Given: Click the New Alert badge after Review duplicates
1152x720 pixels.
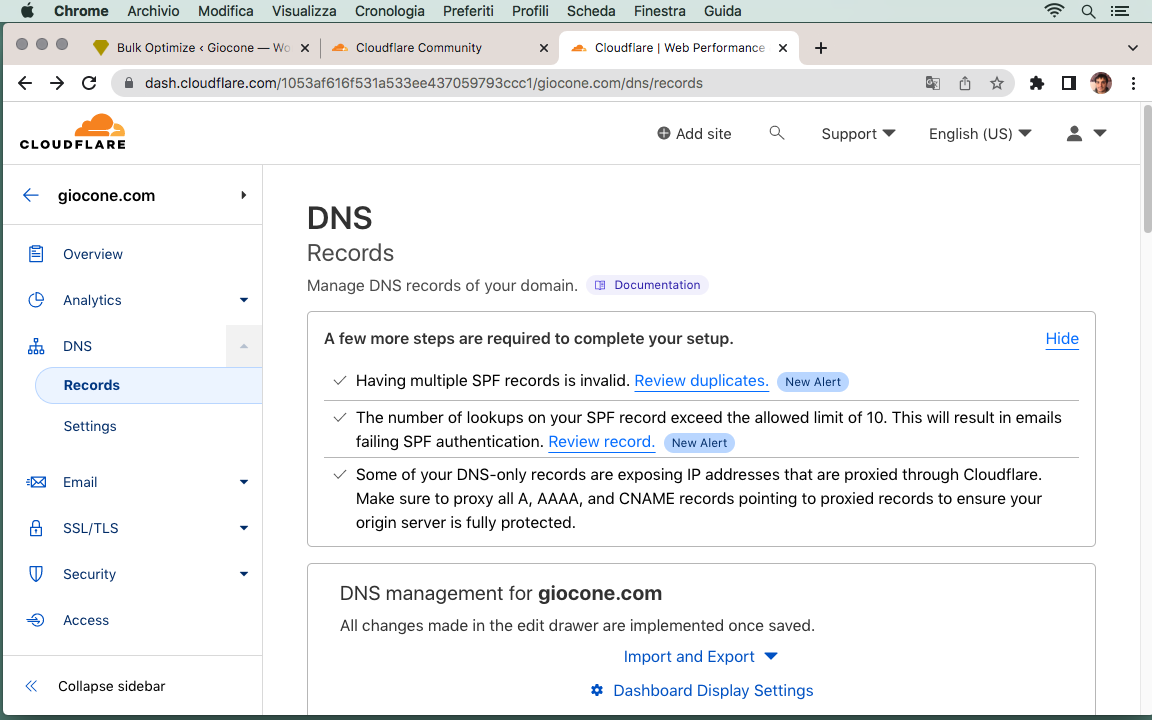Looking at the screenshot, I should pyautogui.click(x=813, y=381).
